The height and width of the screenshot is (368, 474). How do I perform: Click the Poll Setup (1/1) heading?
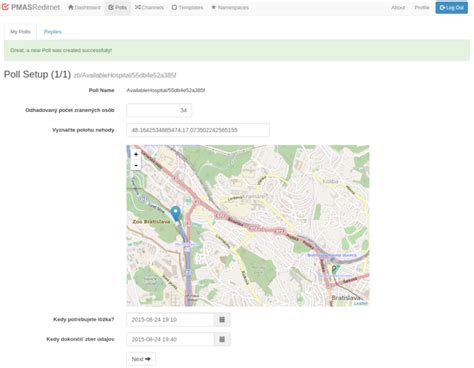point(37,74)
